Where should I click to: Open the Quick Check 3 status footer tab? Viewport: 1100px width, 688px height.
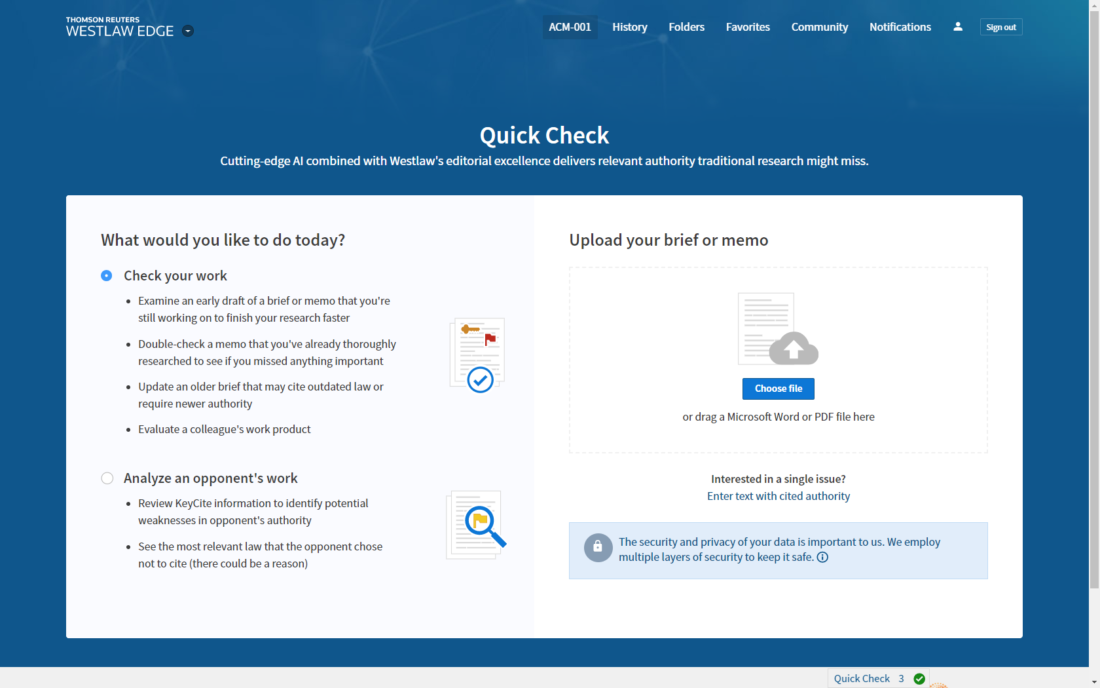[878, 678]
